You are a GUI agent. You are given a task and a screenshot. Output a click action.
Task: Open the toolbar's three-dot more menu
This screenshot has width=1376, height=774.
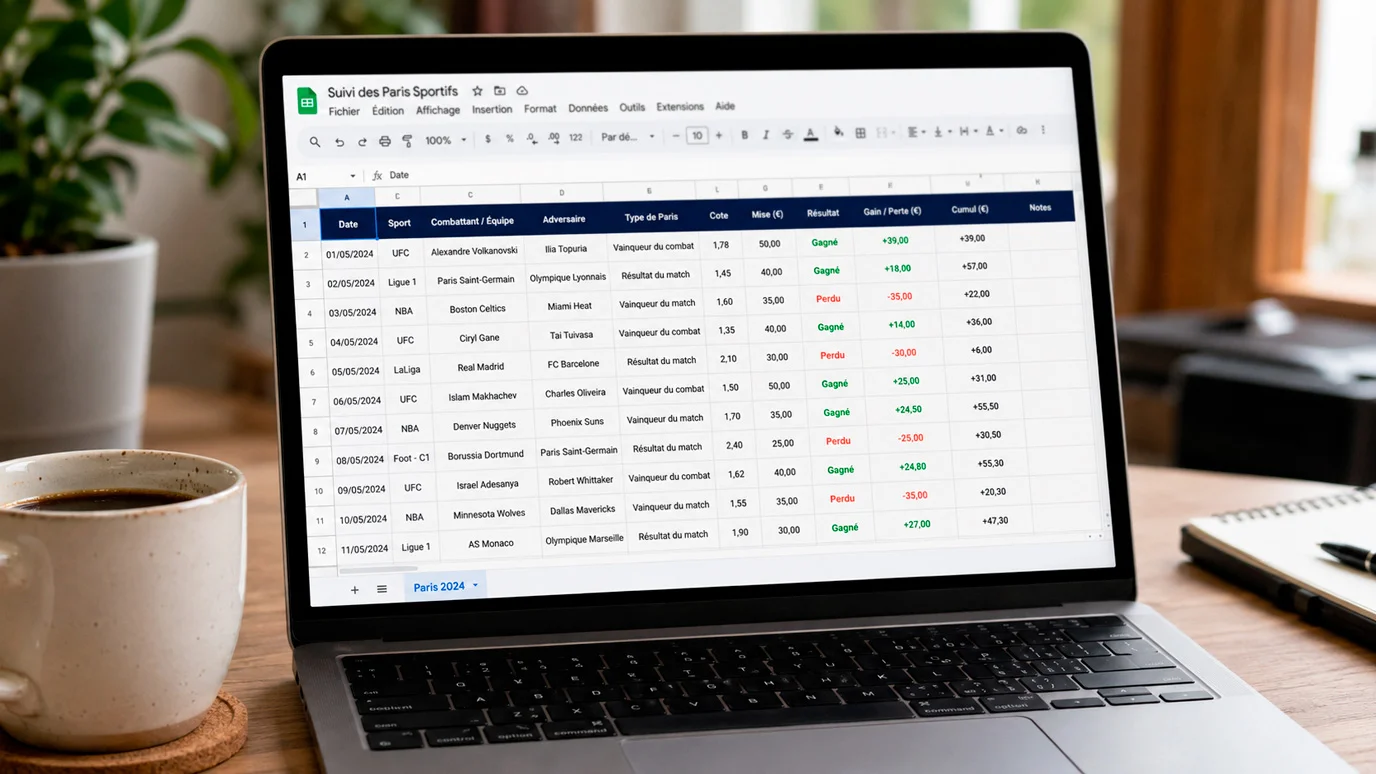coord(1043,129)
